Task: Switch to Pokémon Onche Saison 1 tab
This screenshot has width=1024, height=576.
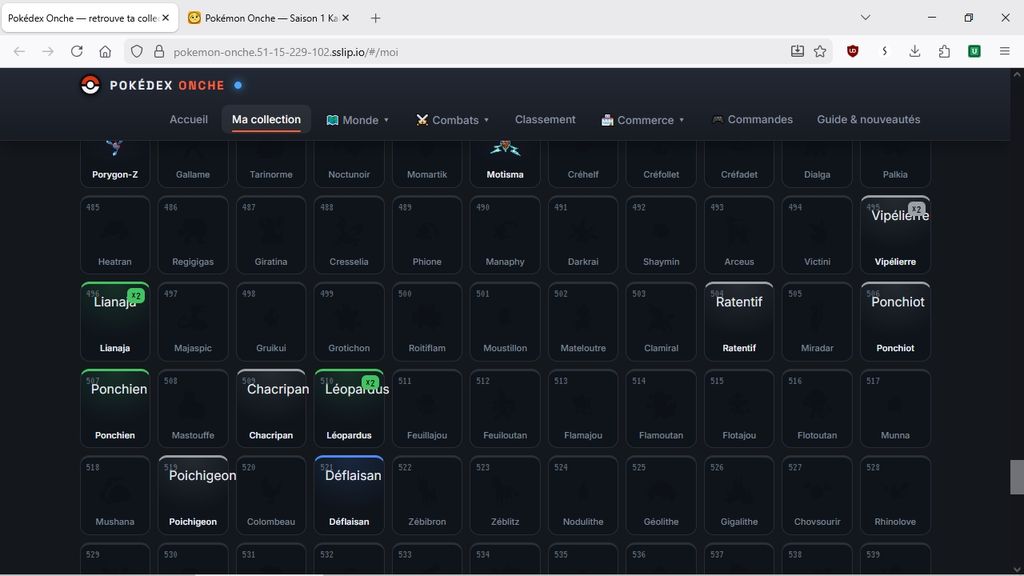Action: [269, 18]
